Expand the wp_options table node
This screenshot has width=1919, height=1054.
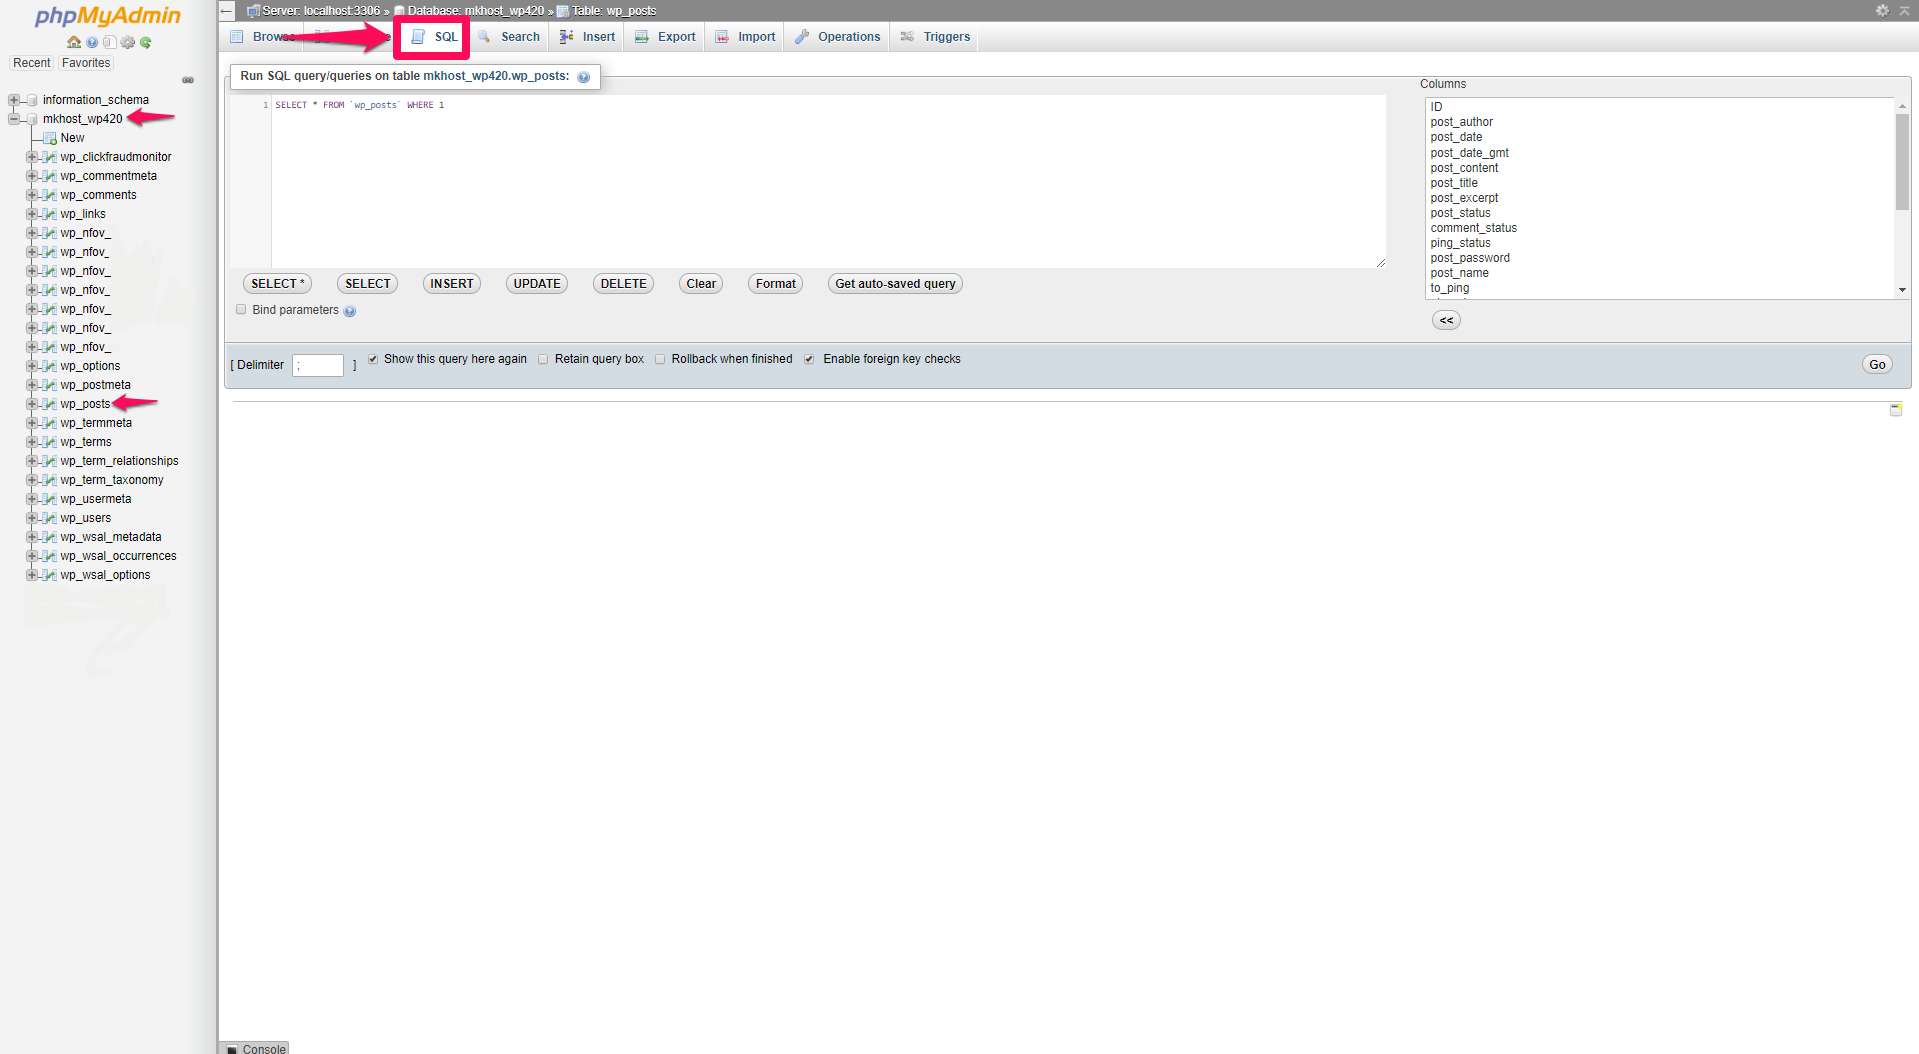[32, 366]
